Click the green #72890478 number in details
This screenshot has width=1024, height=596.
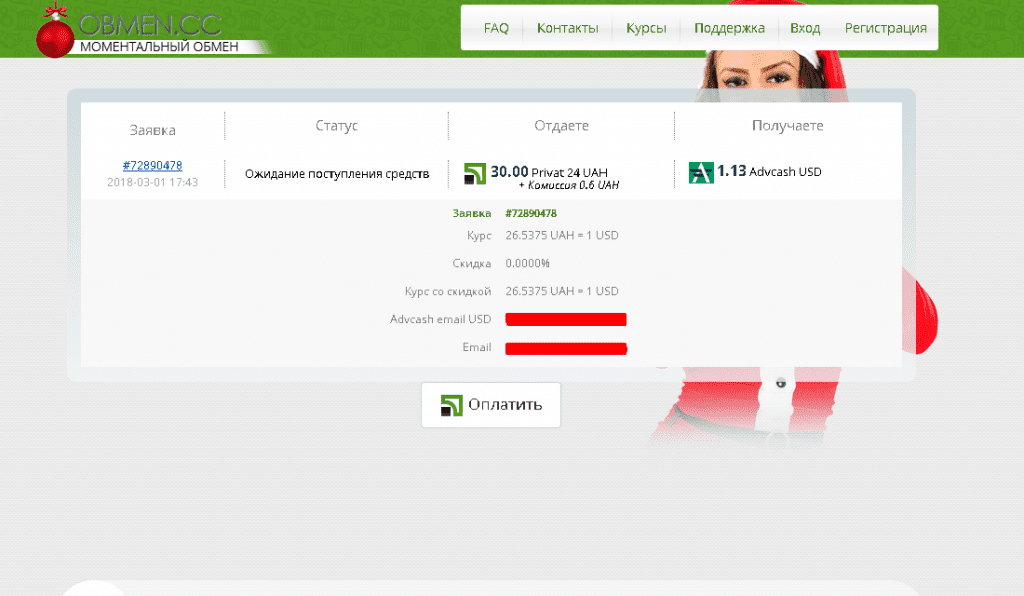(531, 213)
